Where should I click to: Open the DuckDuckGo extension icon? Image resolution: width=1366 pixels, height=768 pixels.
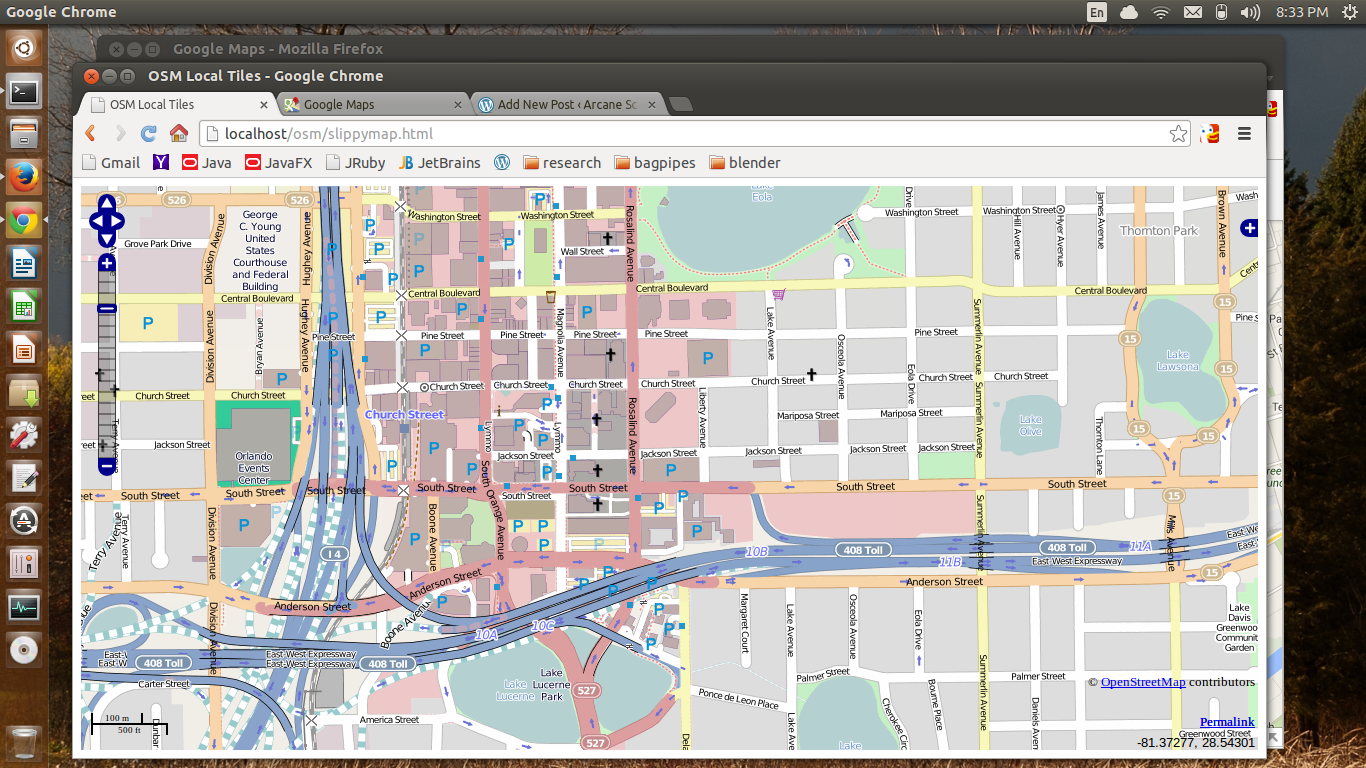[1210, 133]
